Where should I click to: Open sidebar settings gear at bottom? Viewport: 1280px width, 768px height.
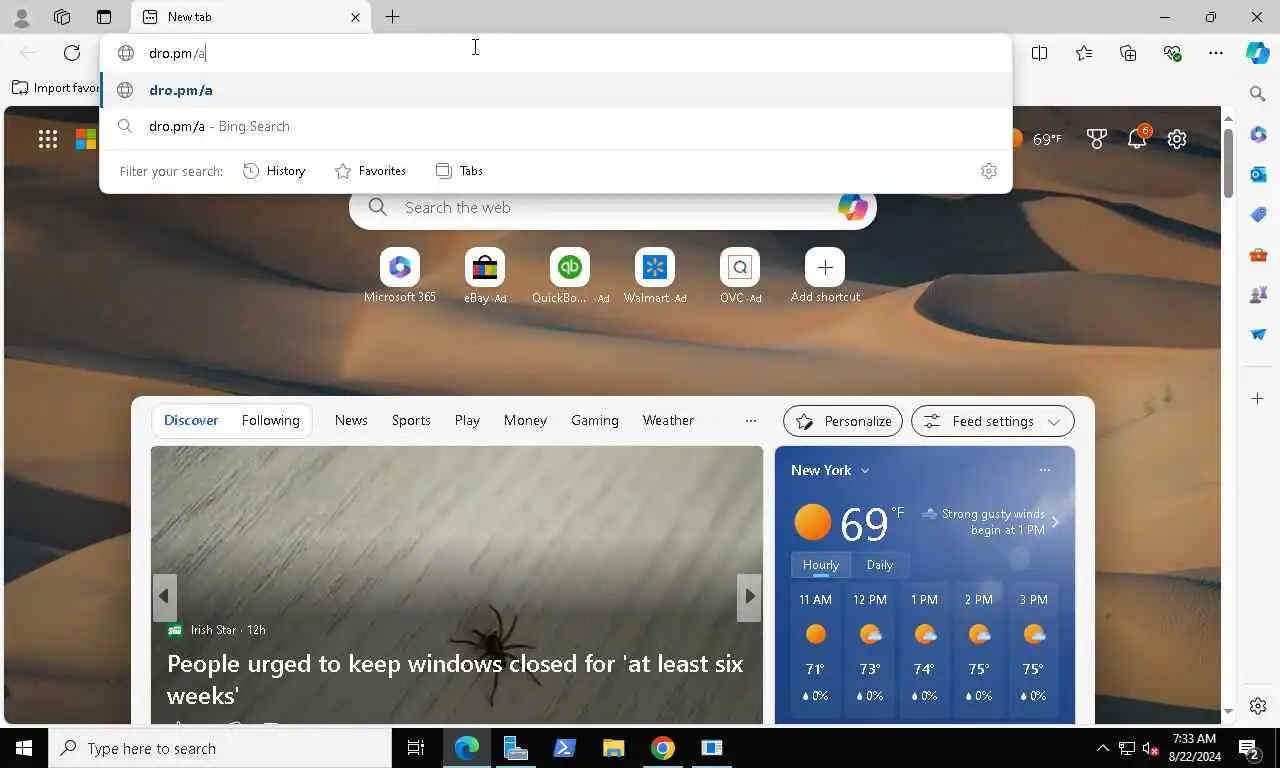point(1258,706)
